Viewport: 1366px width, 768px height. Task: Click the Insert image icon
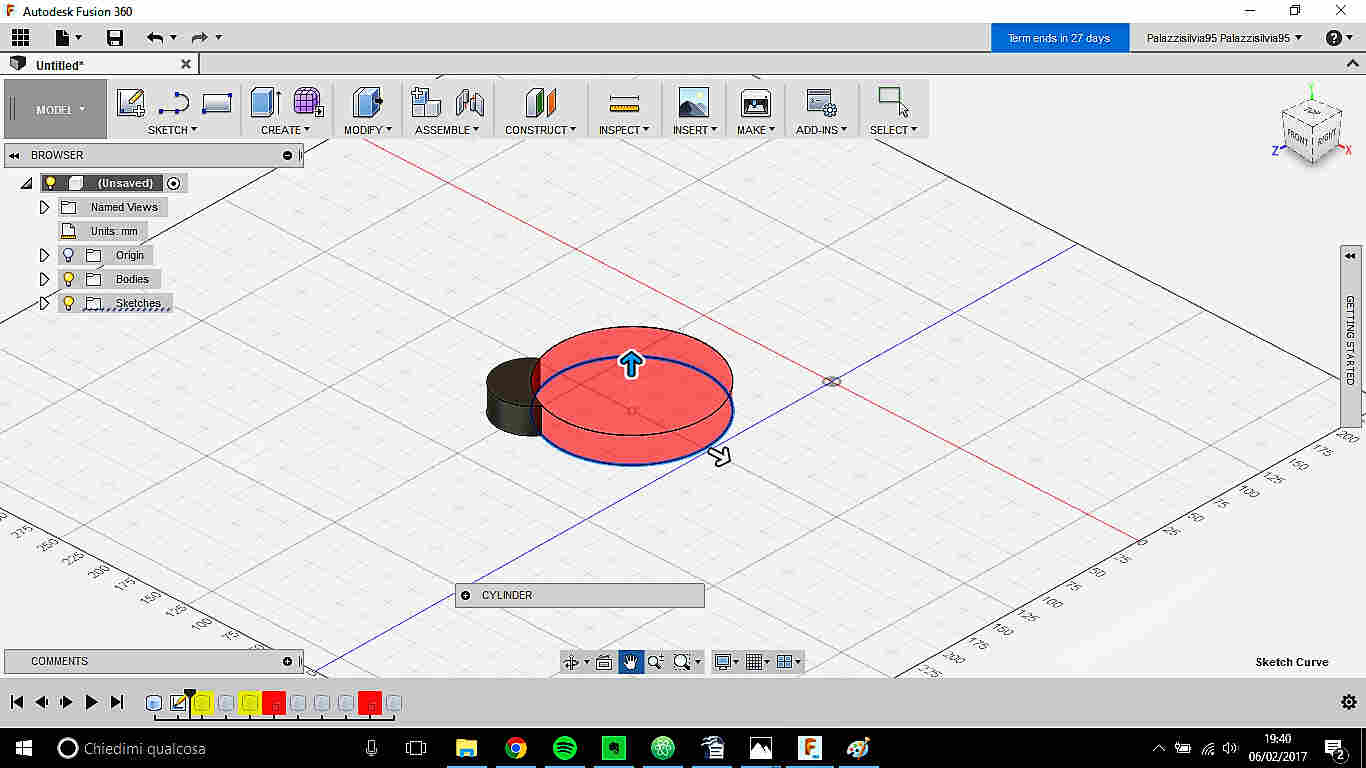coord(693,102)
